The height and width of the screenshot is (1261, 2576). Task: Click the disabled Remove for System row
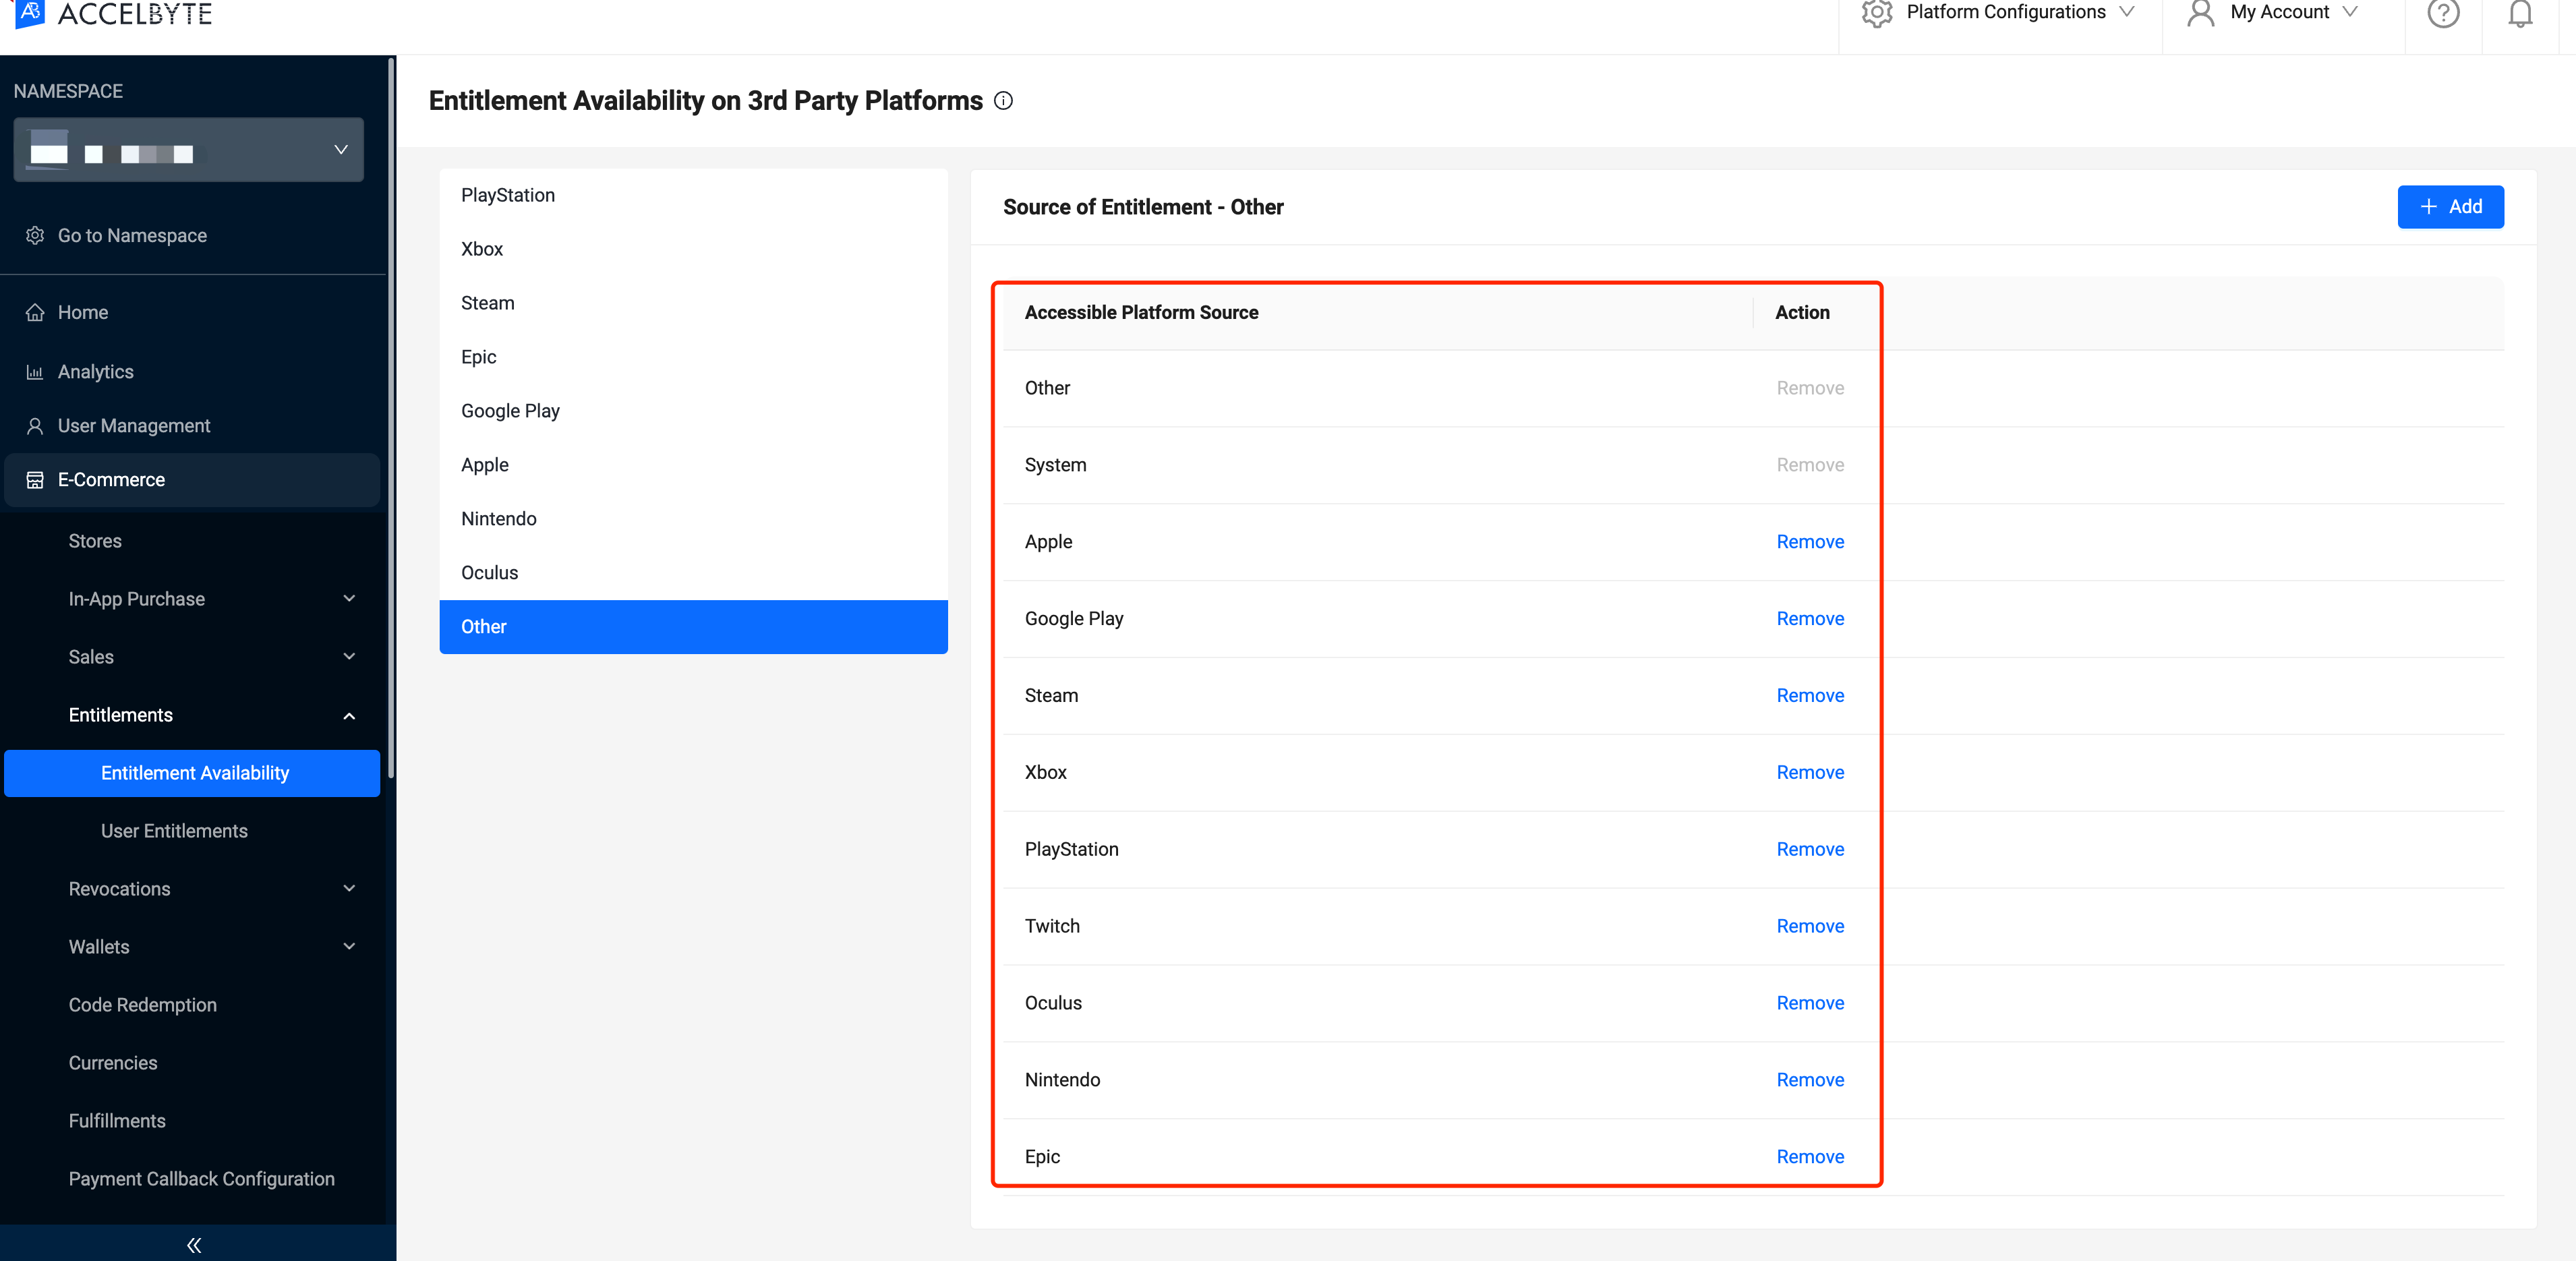pos(1810,465)
